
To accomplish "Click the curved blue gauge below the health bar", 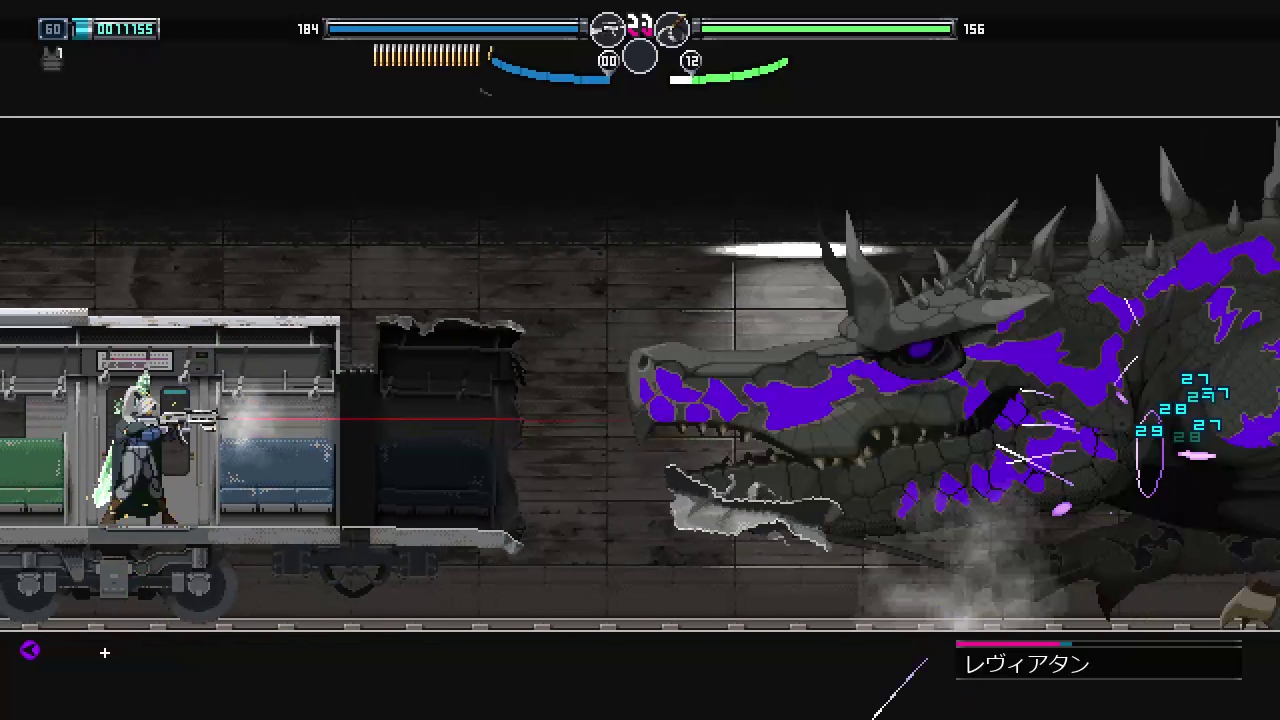I will 550,73.
